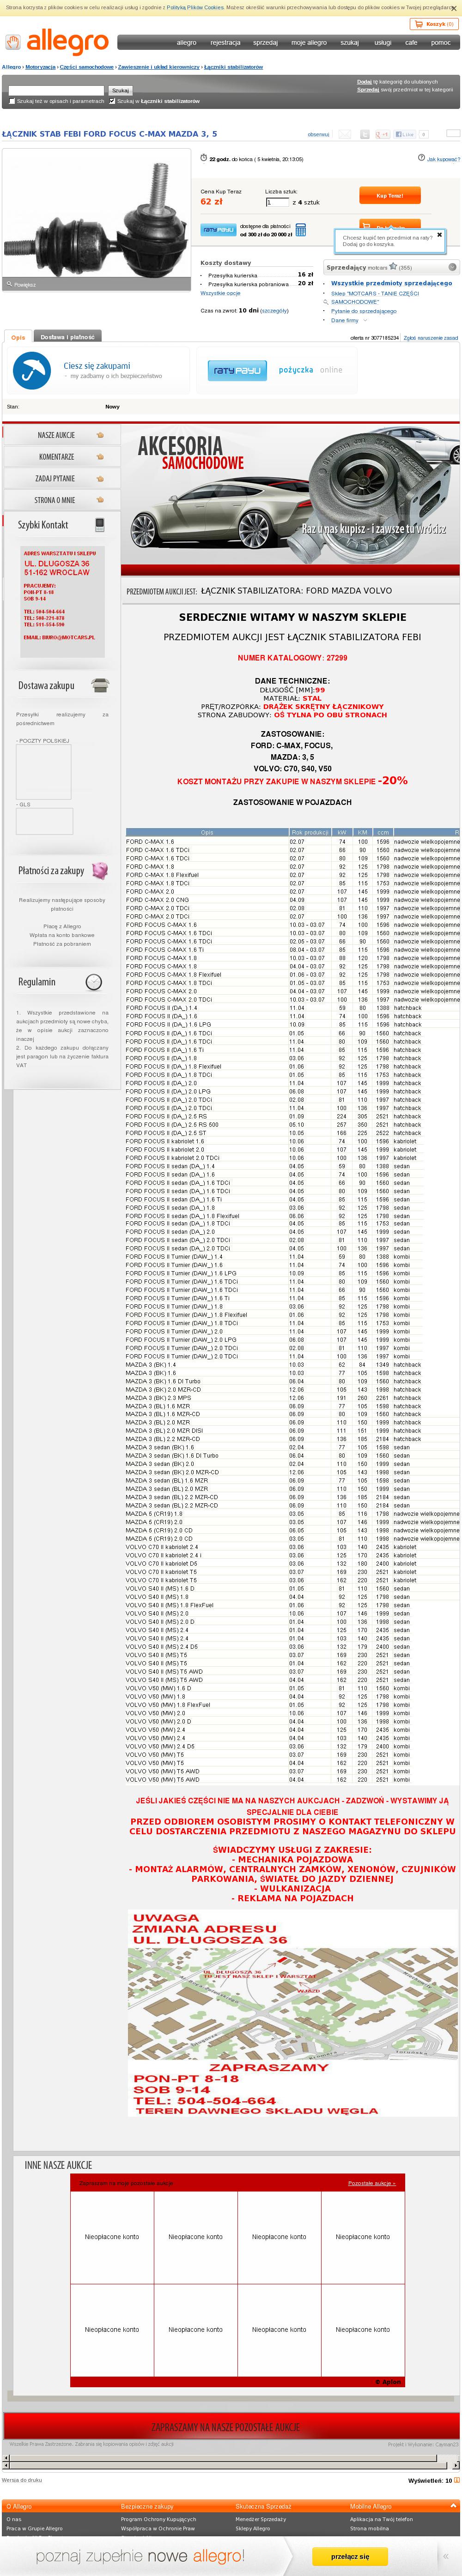The height and width of the screenshot is (2576, 462).
Task: Click the ratyPayU logo in the banner
Action: [237, 370]
